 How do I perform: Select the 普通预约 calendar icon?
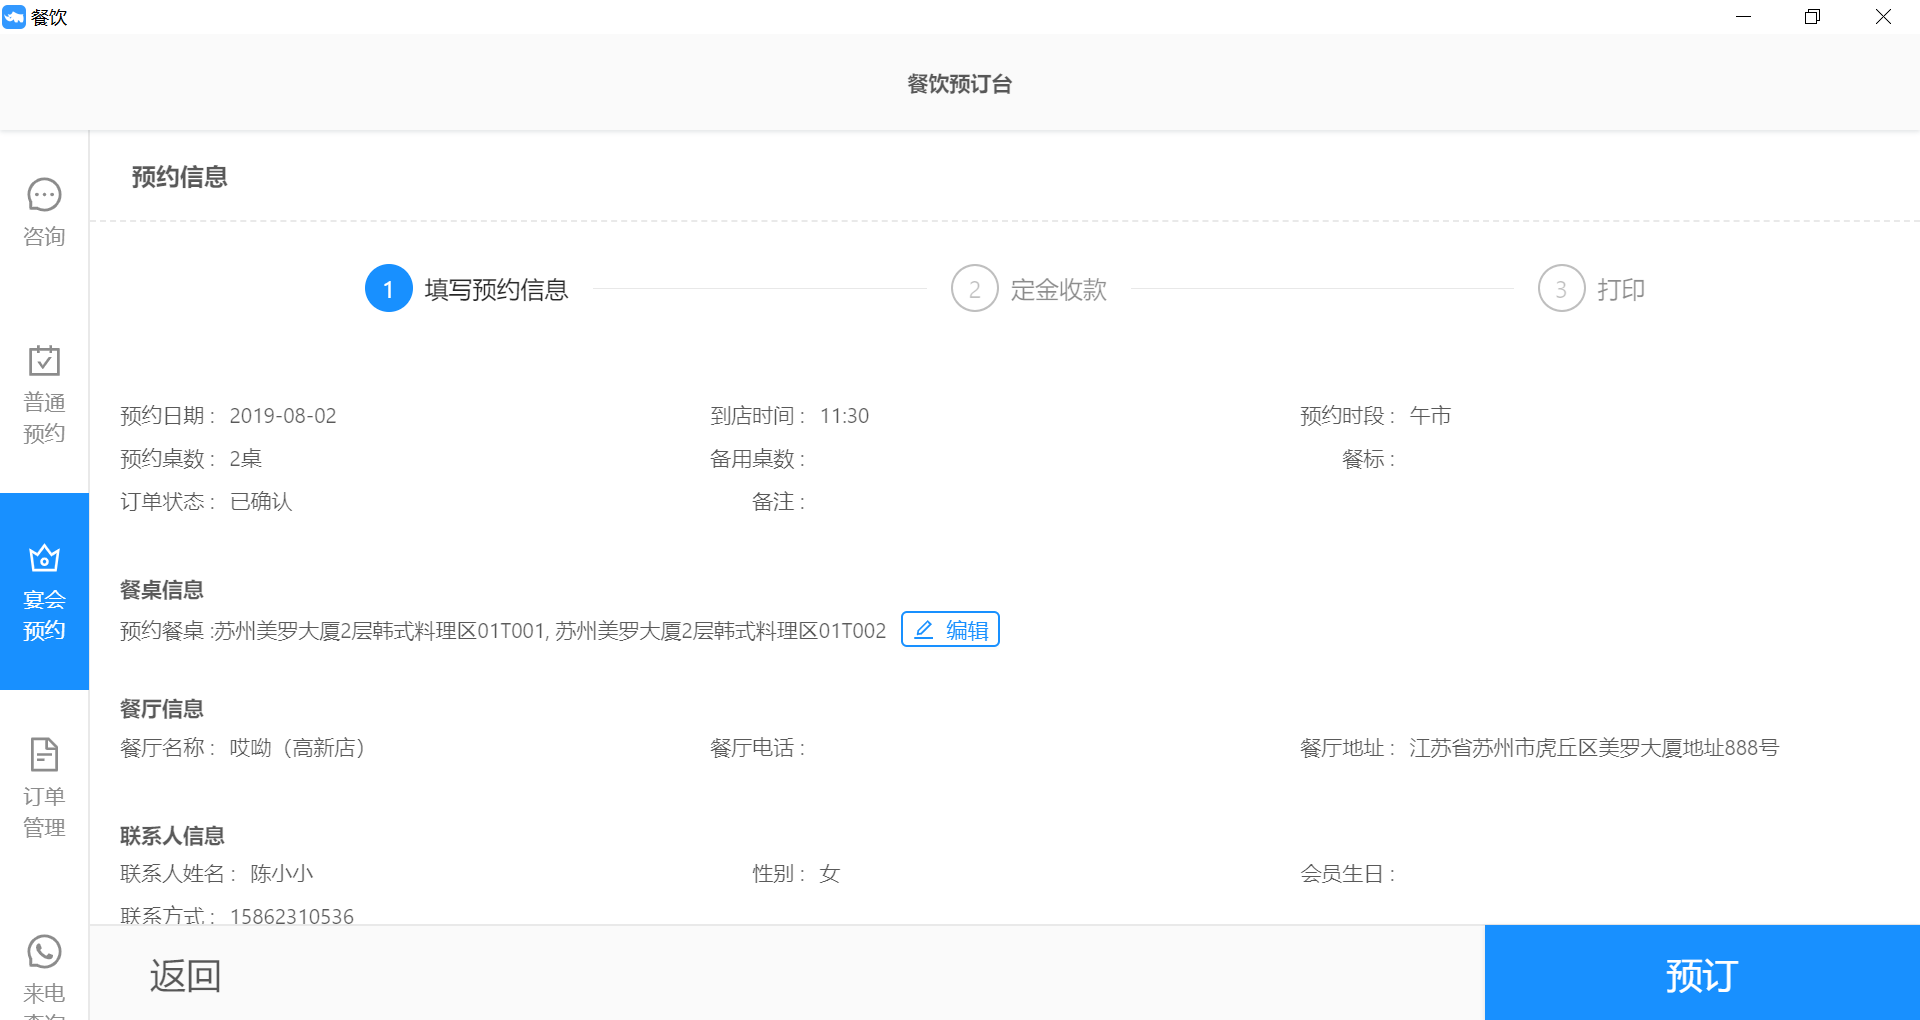[x=44, y=360]
